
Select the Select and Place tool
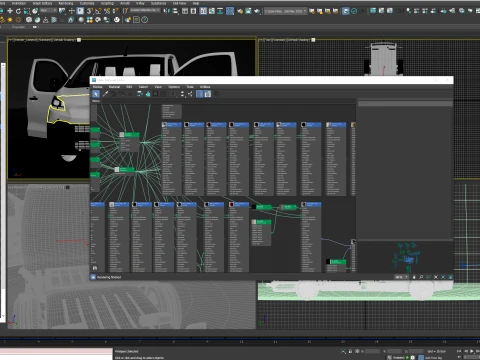point(35,11)
